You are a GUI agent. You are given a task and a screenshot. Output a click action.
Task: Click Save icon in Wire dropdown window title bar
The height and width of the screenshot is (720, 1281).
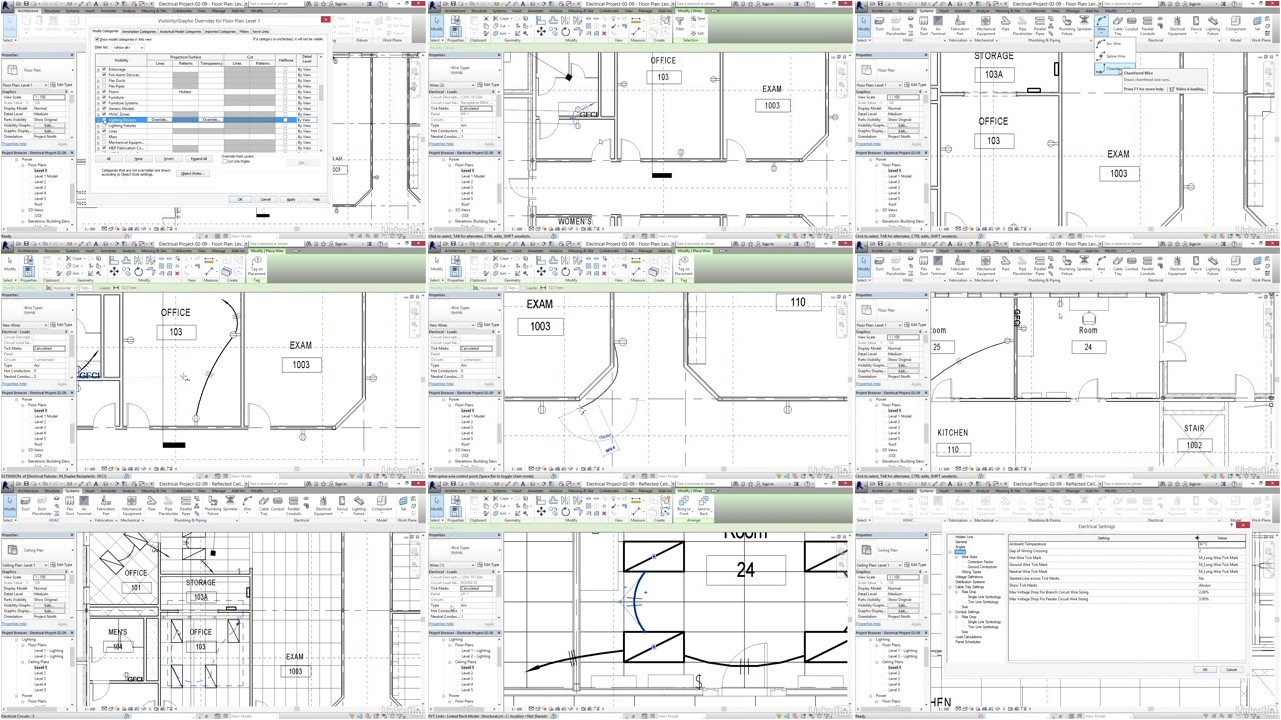[880, 4]
